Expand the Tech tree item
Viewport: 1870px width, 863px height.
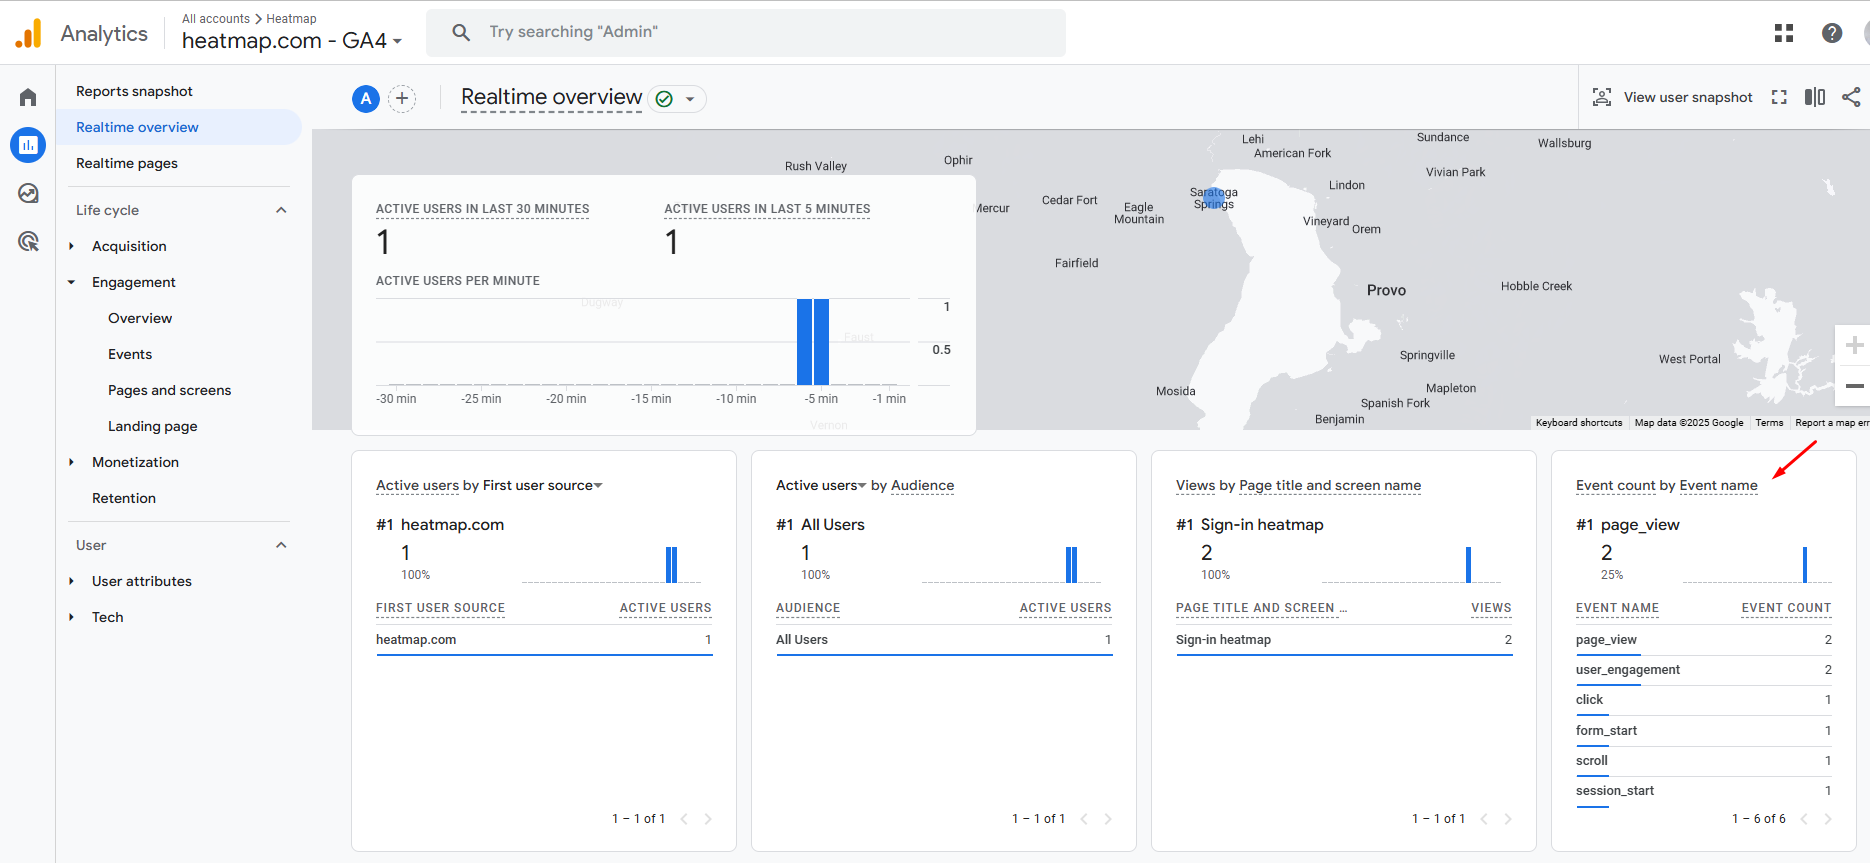tap(71, 617)
